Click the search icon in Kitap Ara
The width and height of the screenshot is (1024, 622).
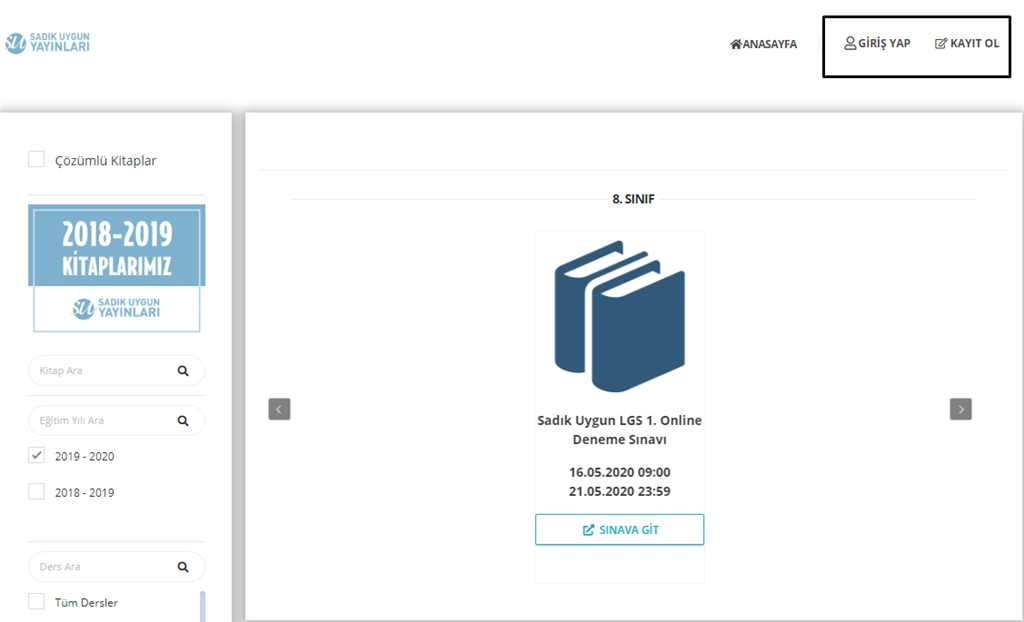click(x=183, y=371)
